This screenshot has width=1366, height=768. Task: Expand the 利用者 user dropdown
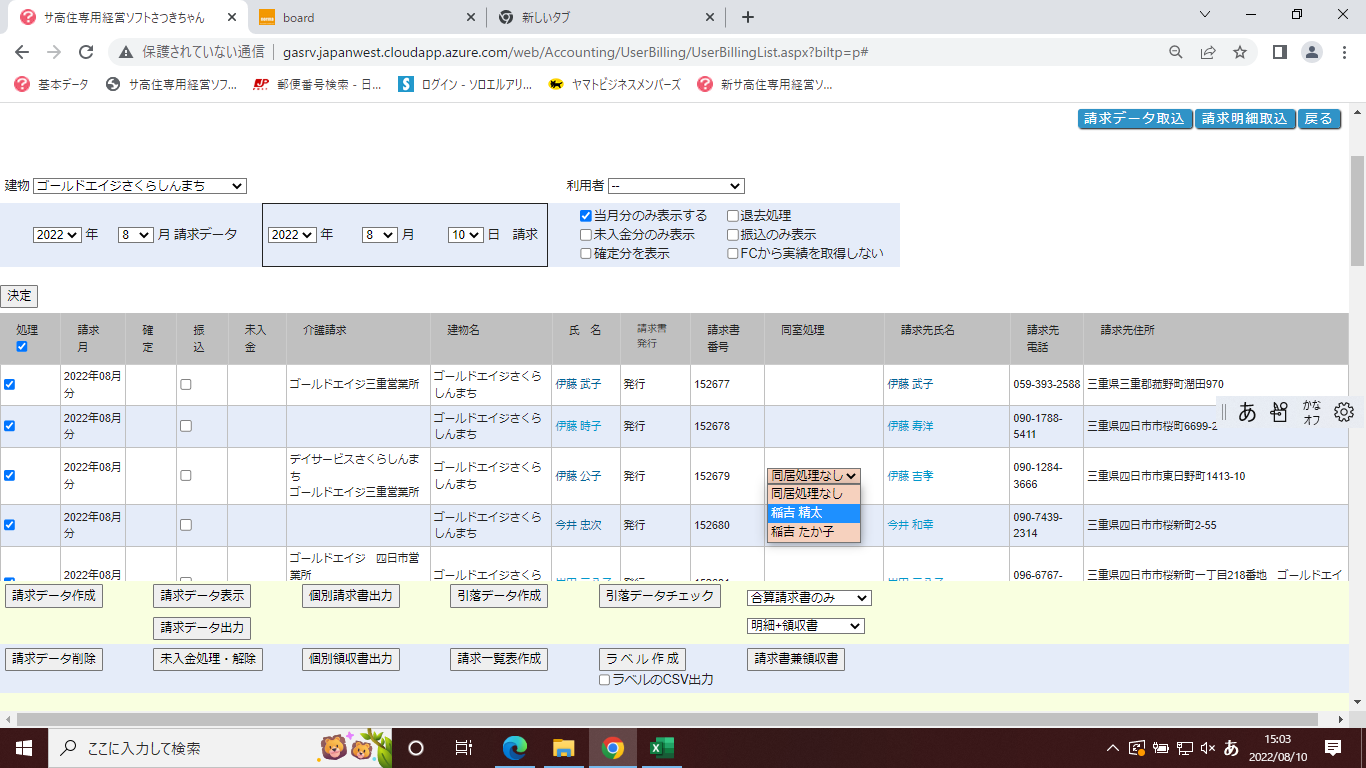pyautogui.click(x=676, y=186)
